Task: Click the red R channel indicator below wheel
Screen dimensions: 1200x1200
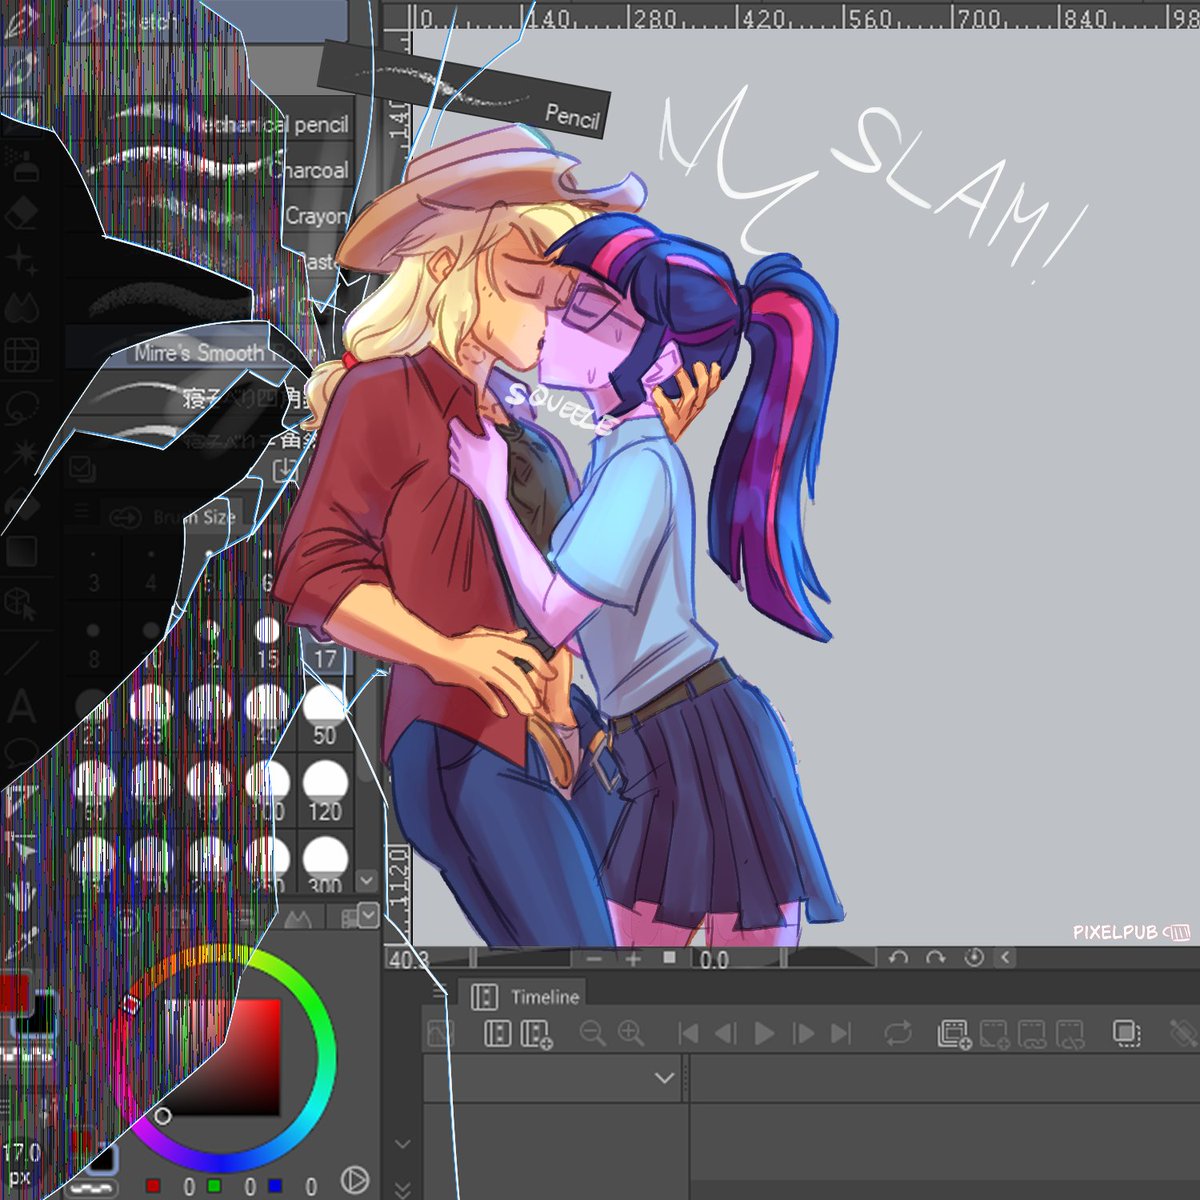Action: [153, 1186]
